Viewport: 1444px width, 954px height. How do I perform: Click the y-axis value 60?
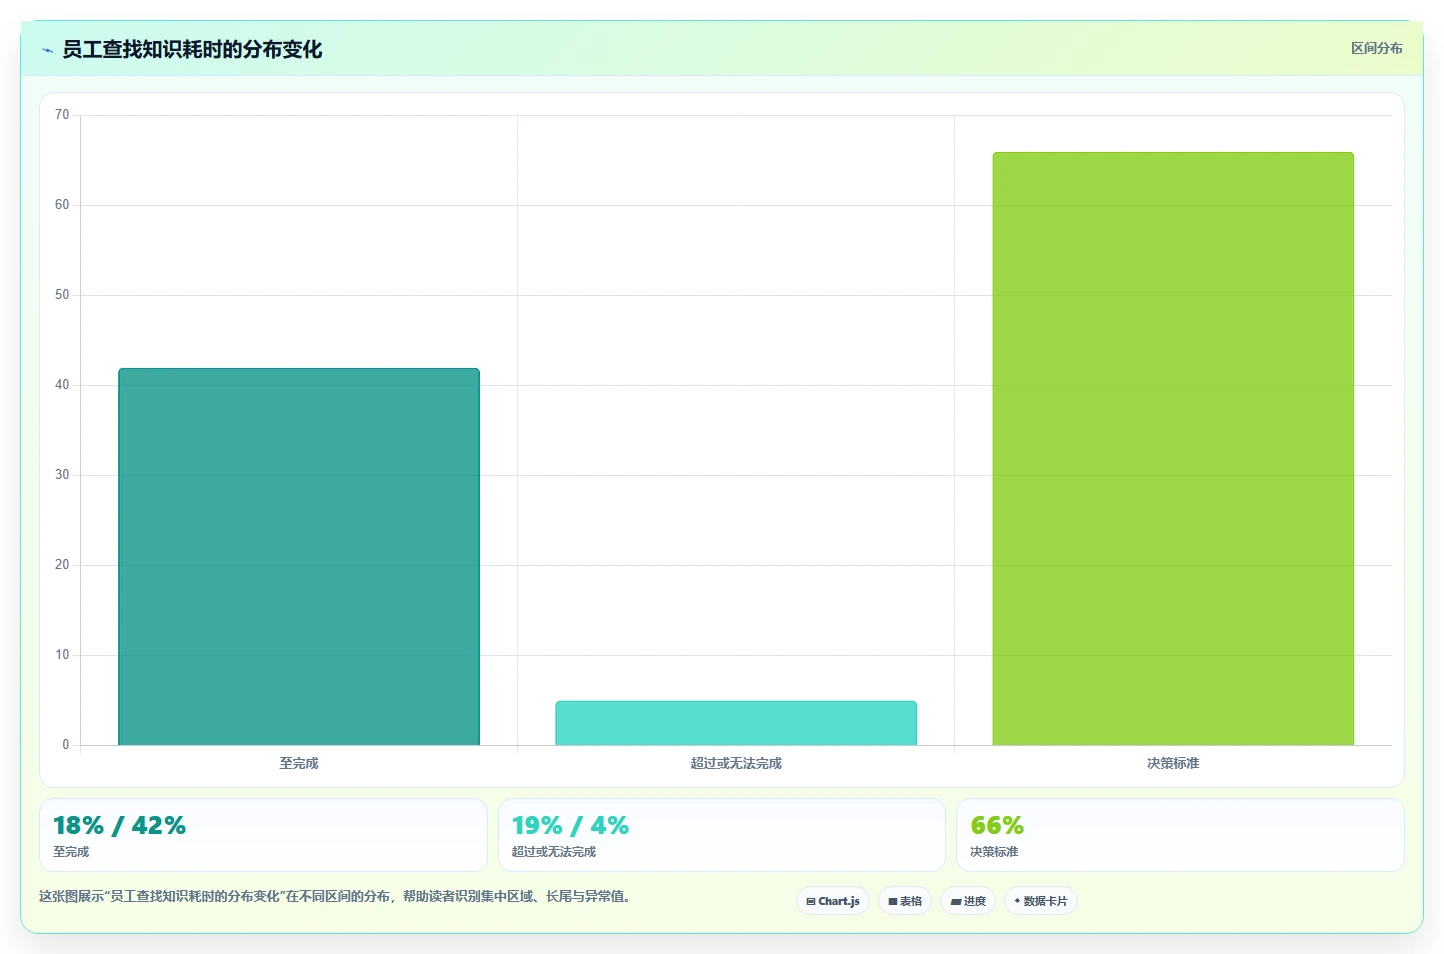pyautogui.click(x=62, y=205)
